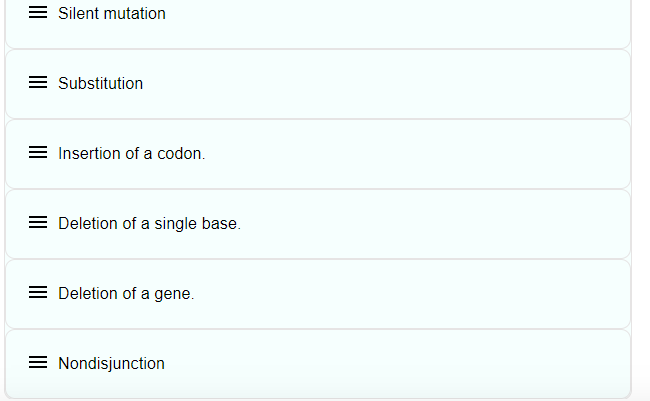The height and width of the screenshot is (401, 650).
Task: Click blank area of the Nondisjunction card
Action: (450, 364)
